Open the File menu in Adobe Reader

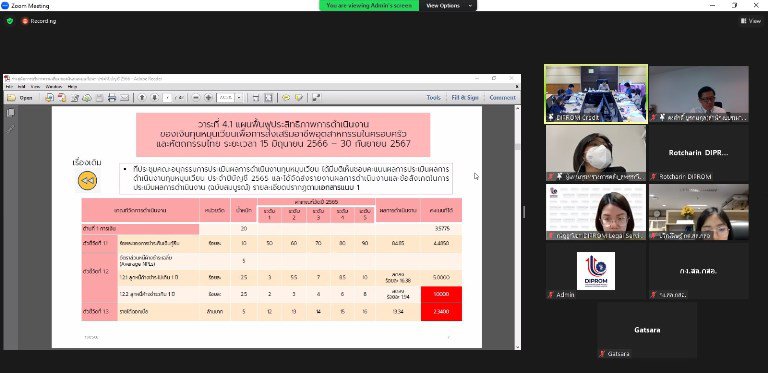click(9, 87)
